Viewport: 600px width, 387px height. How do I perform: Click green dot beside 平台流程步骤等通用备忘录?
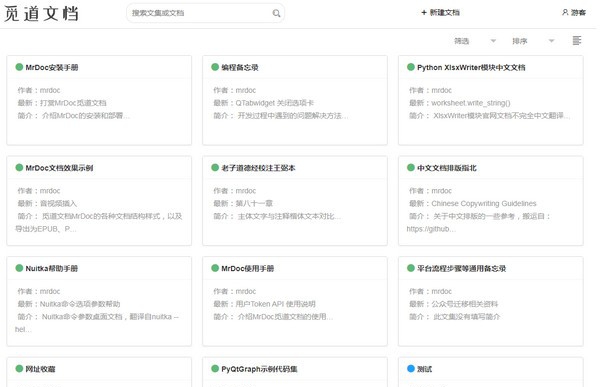point(411,268)
